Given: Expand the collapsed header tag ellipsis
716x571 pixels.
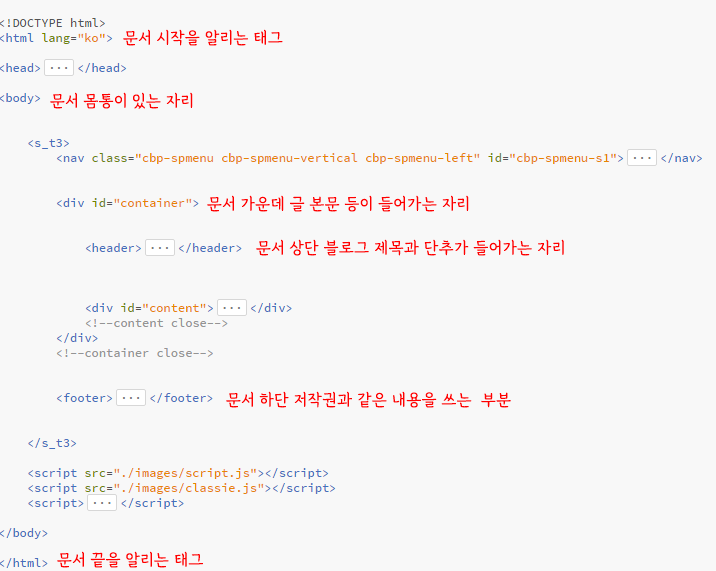Looking at the screenshot, I should (160, 248).
